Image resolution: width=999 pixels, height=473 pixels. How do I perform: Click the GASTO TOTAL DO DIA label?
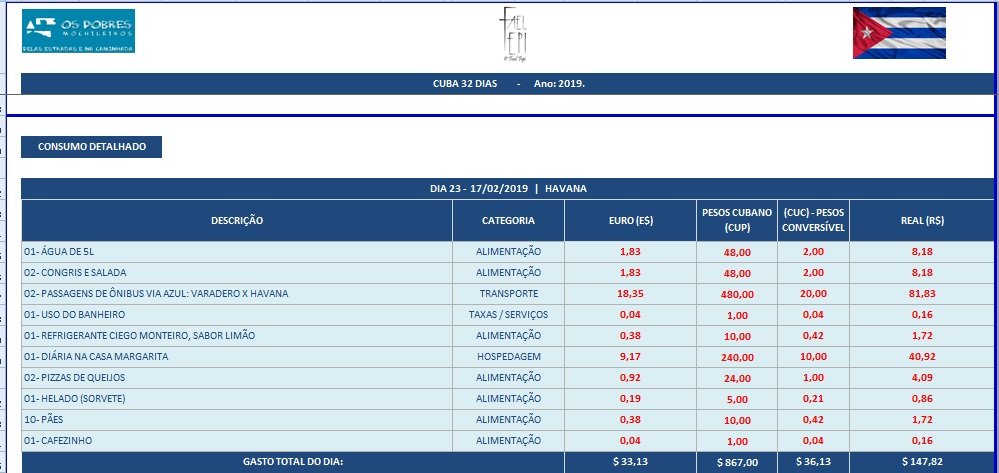pos(293,461)
